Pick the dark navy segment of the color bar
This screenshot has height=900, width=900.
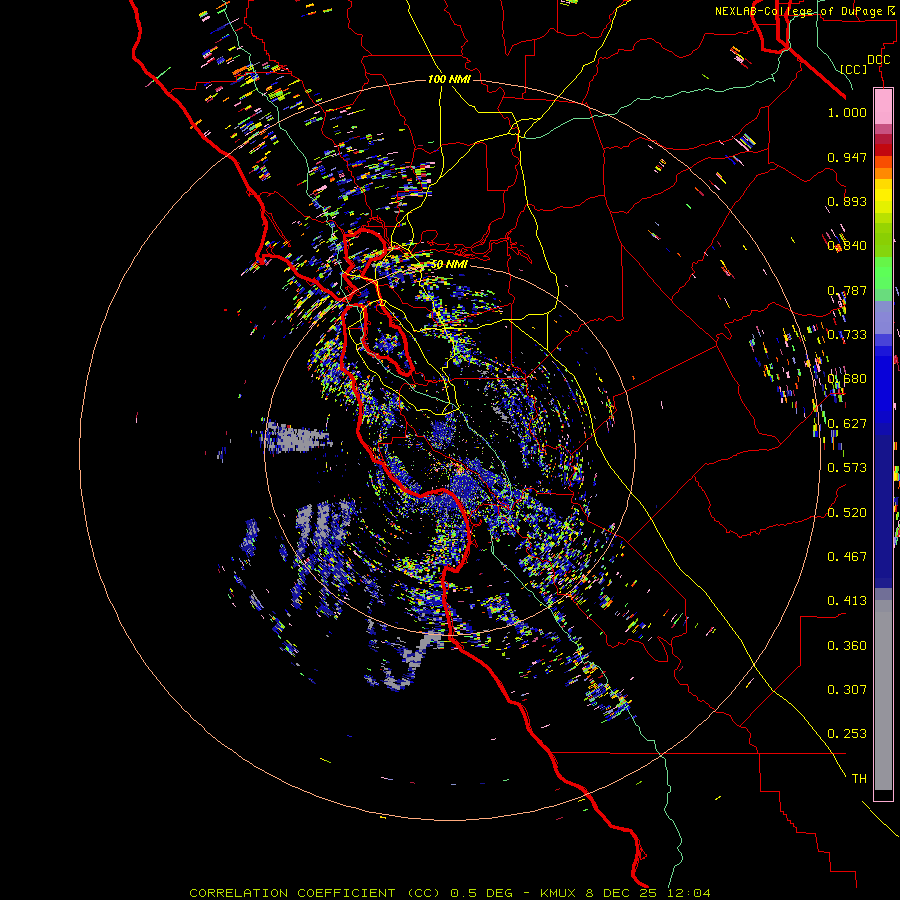(883, 511)
